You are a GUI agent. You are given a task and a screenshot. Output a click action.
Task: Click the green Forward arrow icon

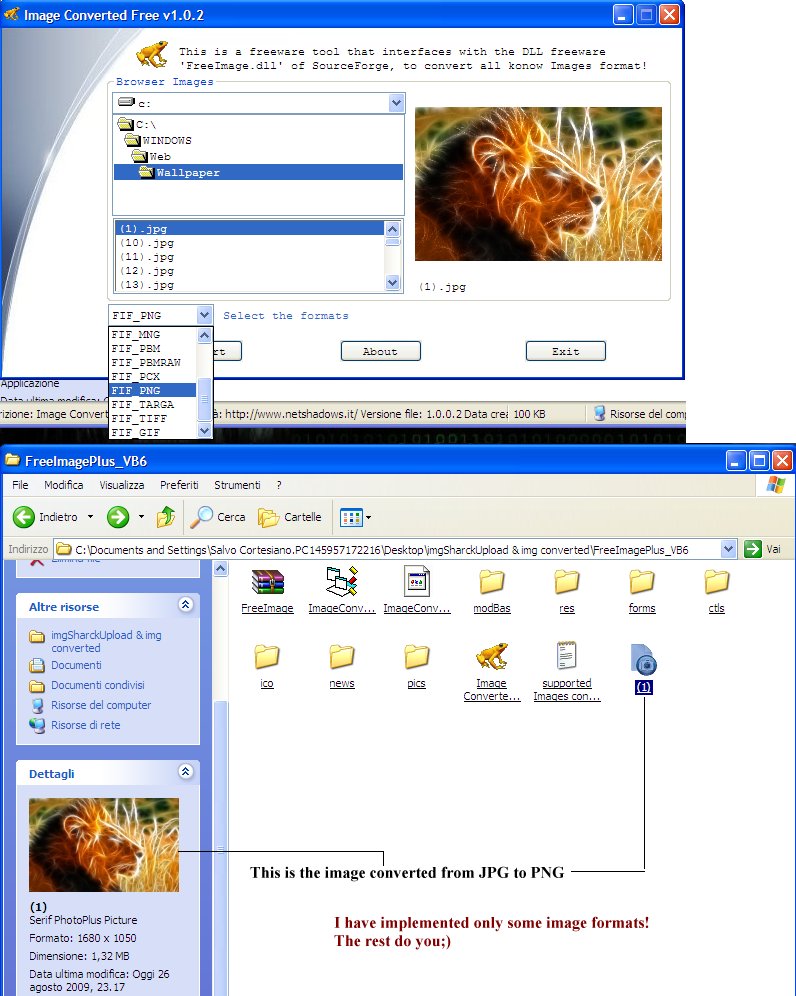[118, 517]
